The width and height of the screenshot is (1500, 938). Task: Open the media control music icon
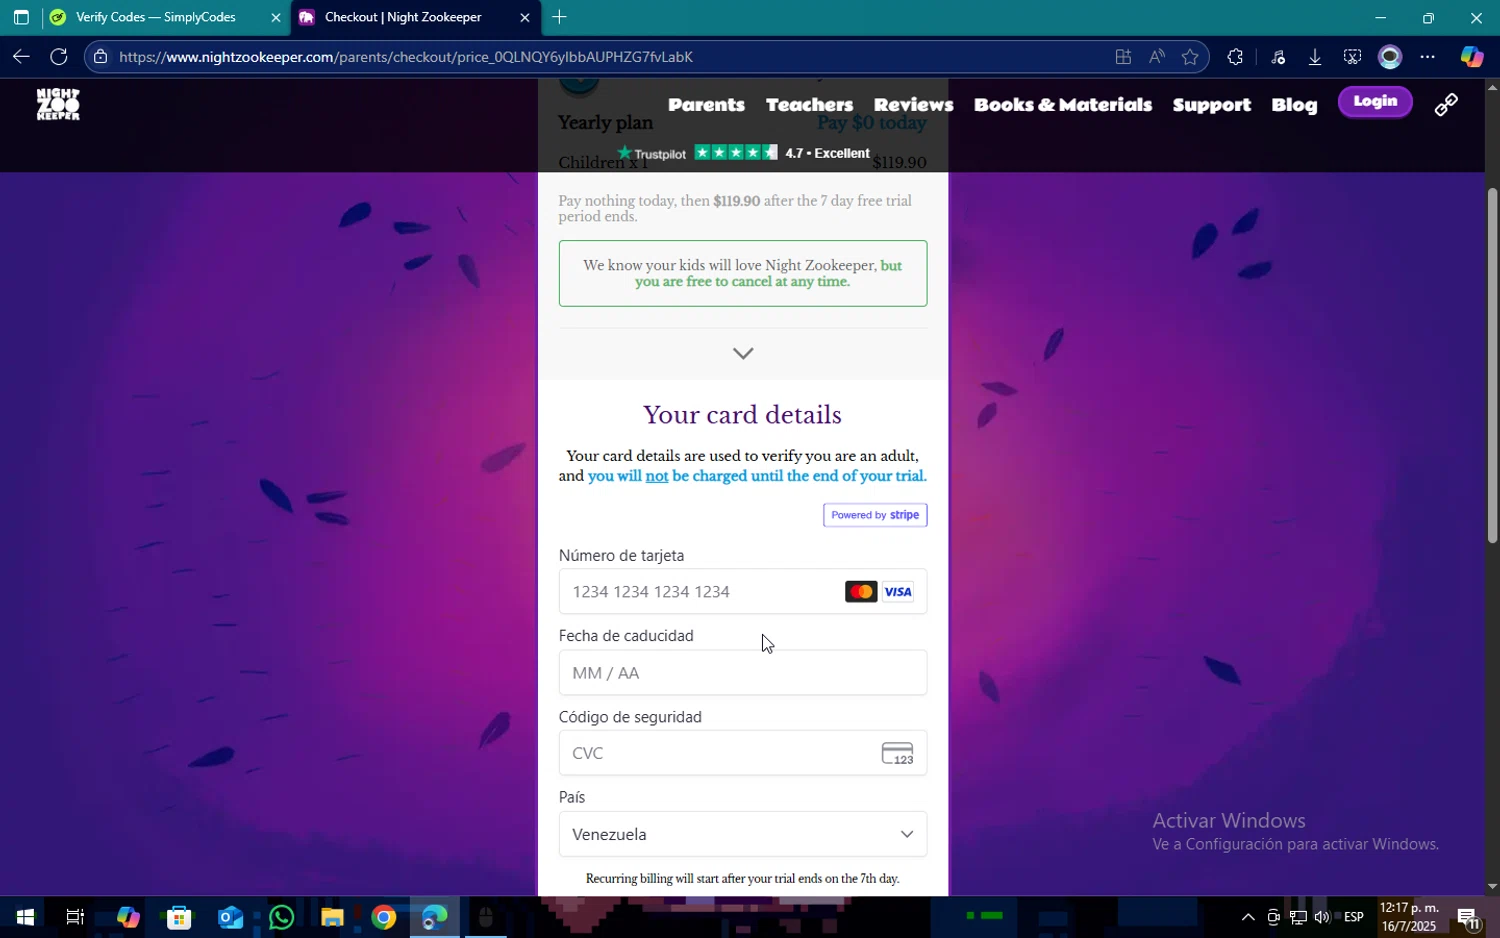point(1277,57)
